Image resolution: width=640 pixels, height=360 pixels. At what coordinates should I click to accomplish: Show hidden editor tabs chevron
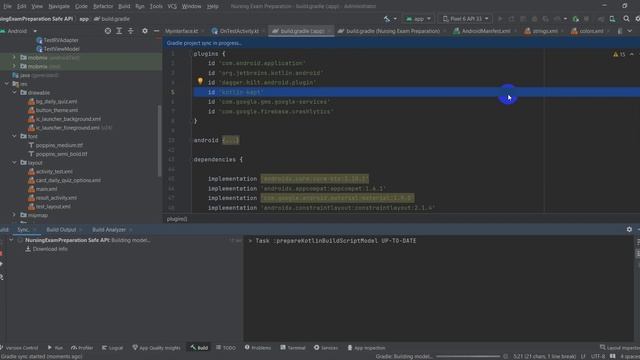[x=630, y=31]
